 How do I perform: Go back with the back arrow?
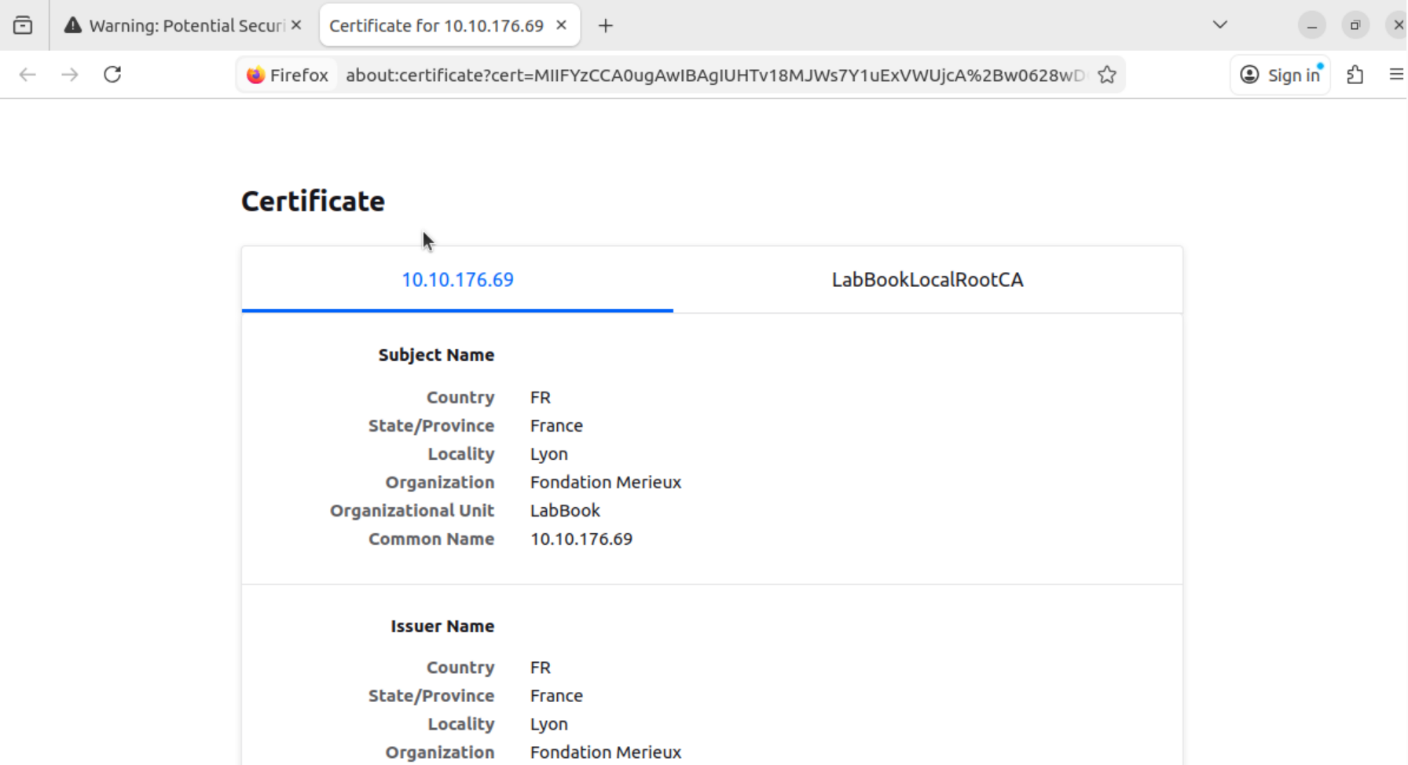pos(28,75)
